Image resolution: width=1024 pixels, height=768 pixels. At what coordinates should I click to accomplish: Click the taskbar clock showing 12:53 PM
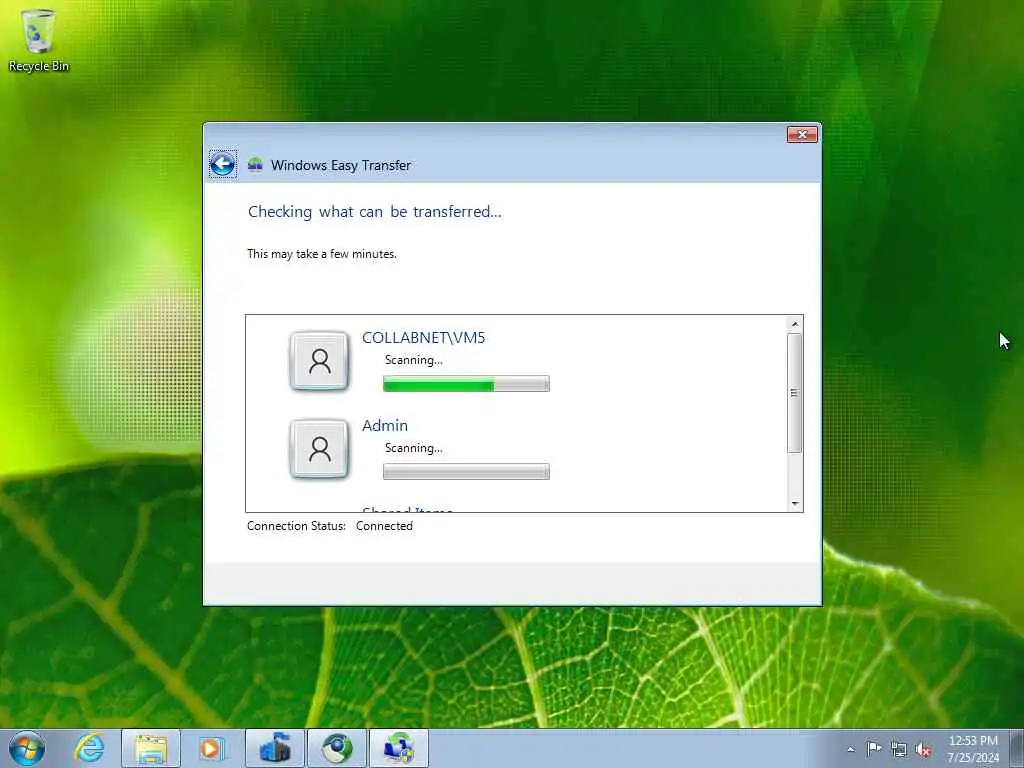tap(973, 749)
